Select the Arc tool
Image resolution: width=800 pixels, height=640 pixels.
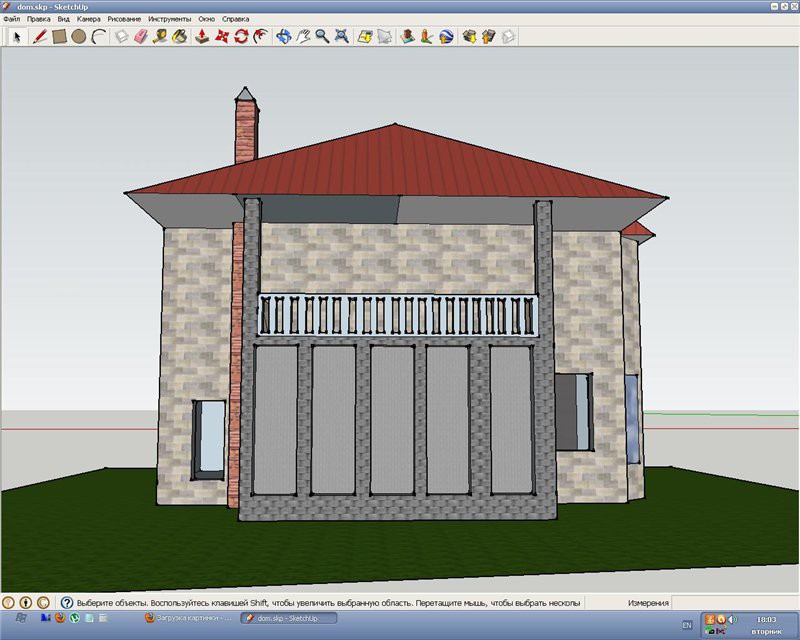coord(98,37)
